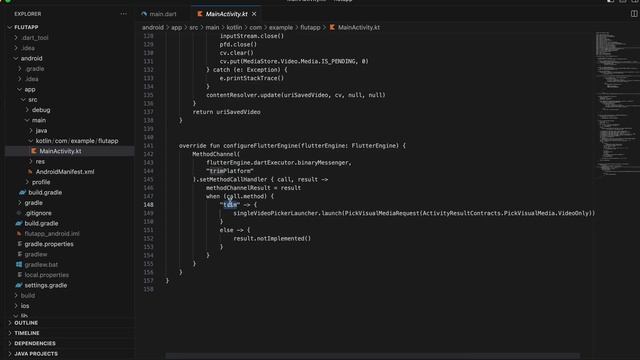
Task: Click the settings.gradle file icon
Action: click(x=19, y=285)
